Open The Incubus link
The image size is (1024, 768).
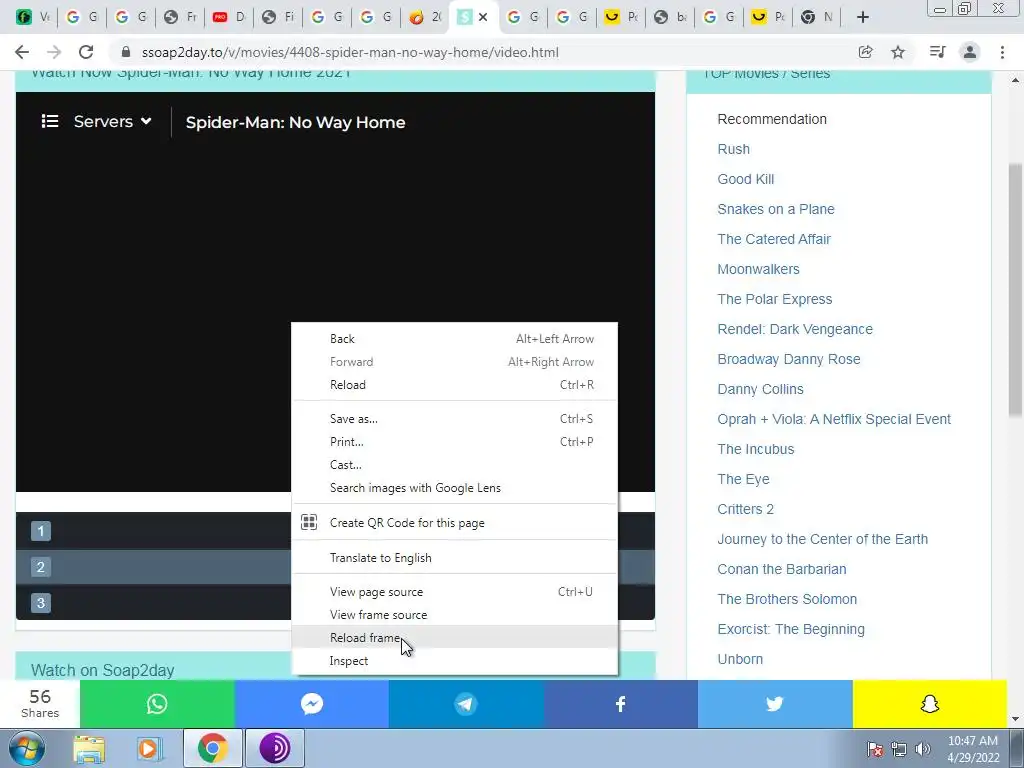pyautogui.click(x=756, y=449)
